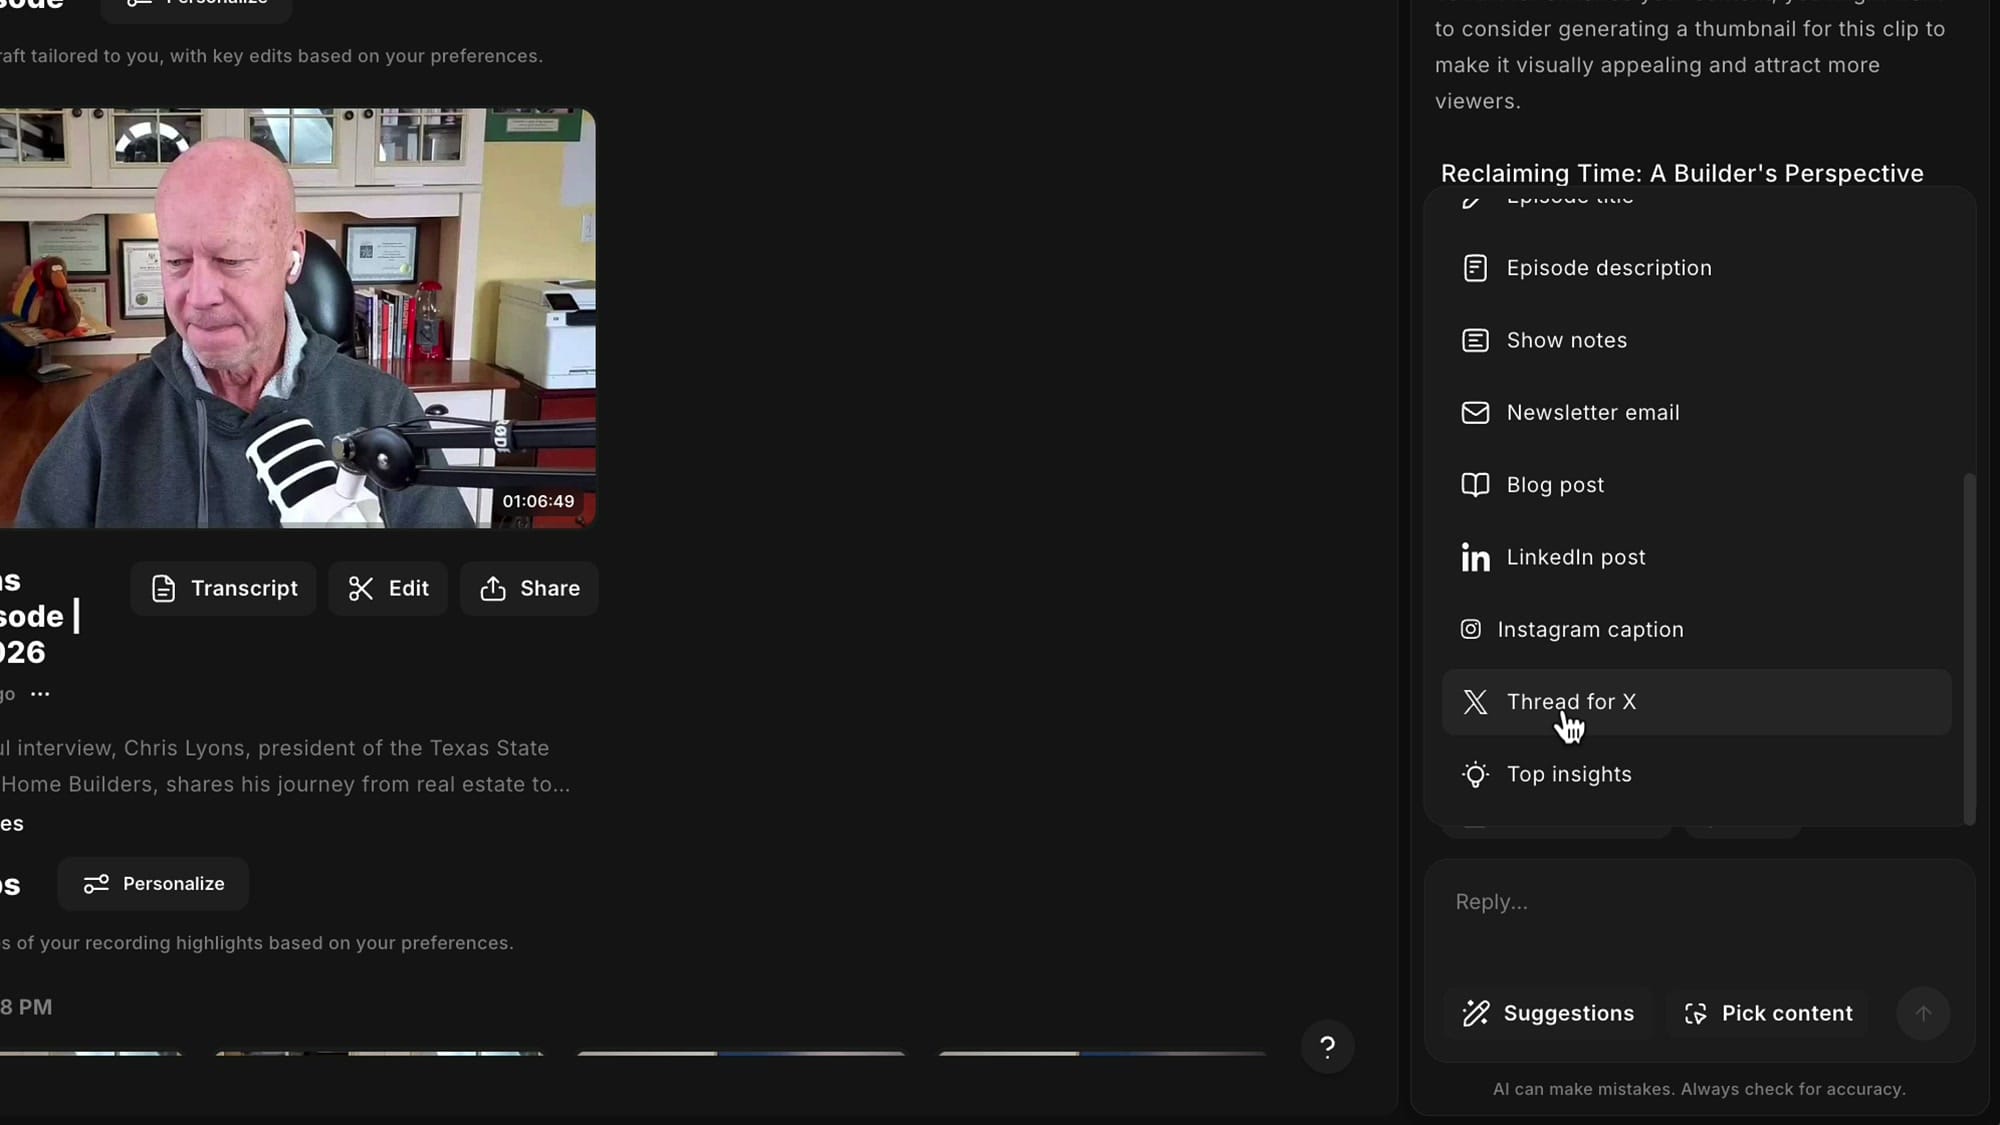
Task: Click the book icon beside Blog post
Action: pos(1475,484)
